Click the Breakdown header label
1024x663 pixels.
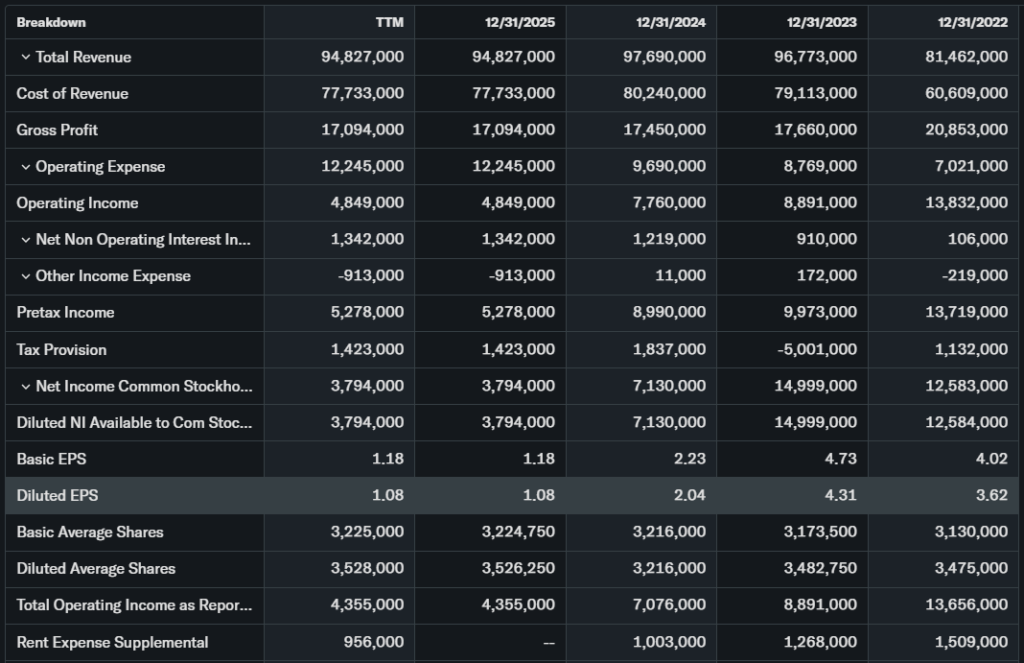(x=51, y=22)
